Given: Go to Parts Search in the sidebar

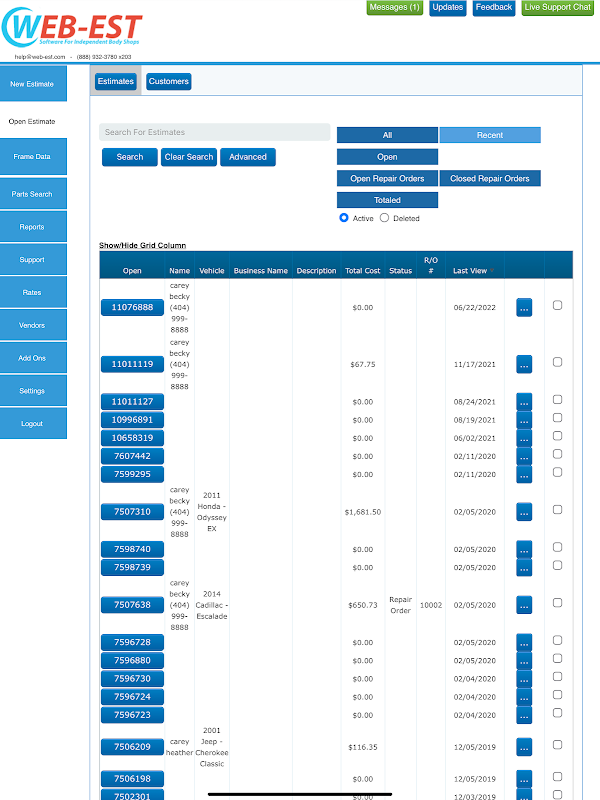Looking at the screenshot, I should click(33, 194).
